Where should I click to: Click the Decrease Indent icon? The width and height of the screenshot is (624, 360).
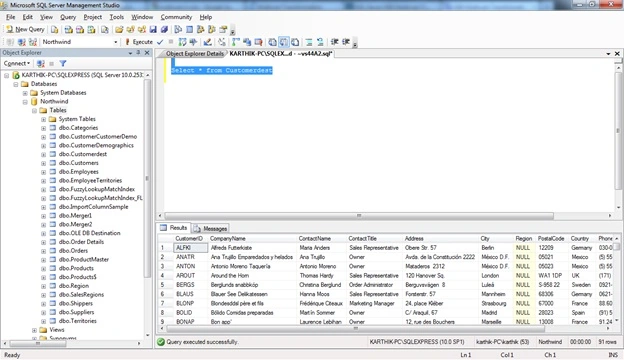click(335, 42)
